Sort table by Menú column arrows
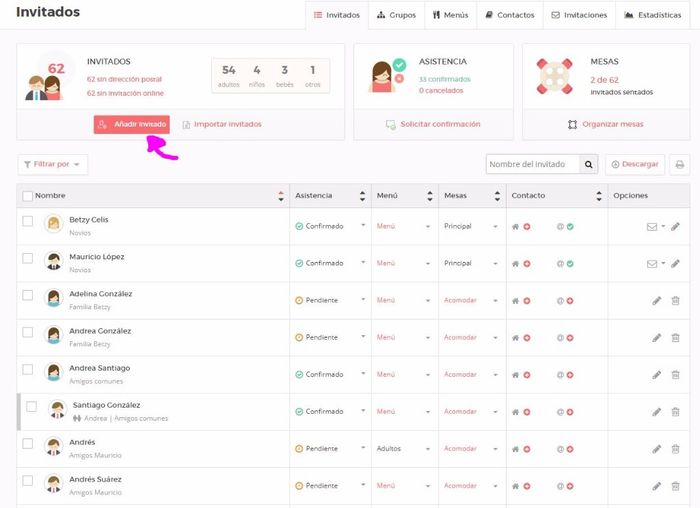 pyautogui.click(x=429, y=196)
